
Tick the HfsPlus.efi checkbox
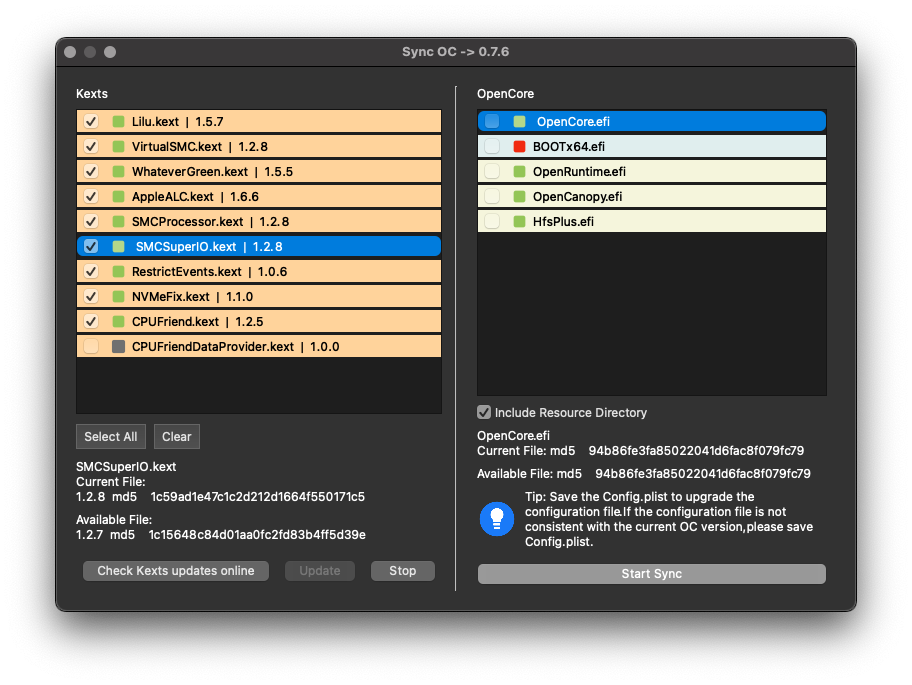[x=492, y=222]
